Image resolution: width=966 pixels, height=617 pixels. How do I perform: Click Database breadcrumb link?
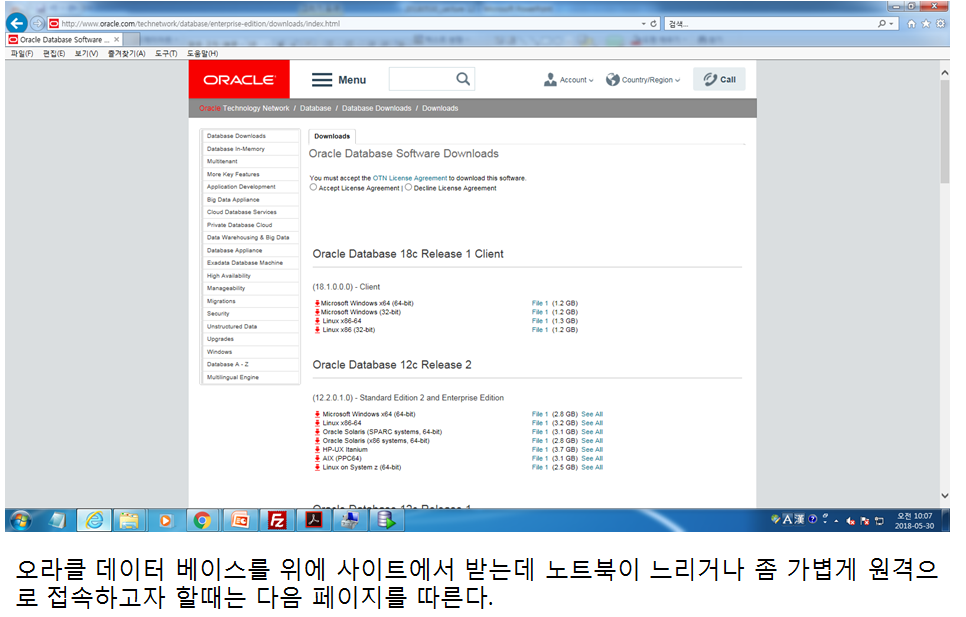coord(315,108)
